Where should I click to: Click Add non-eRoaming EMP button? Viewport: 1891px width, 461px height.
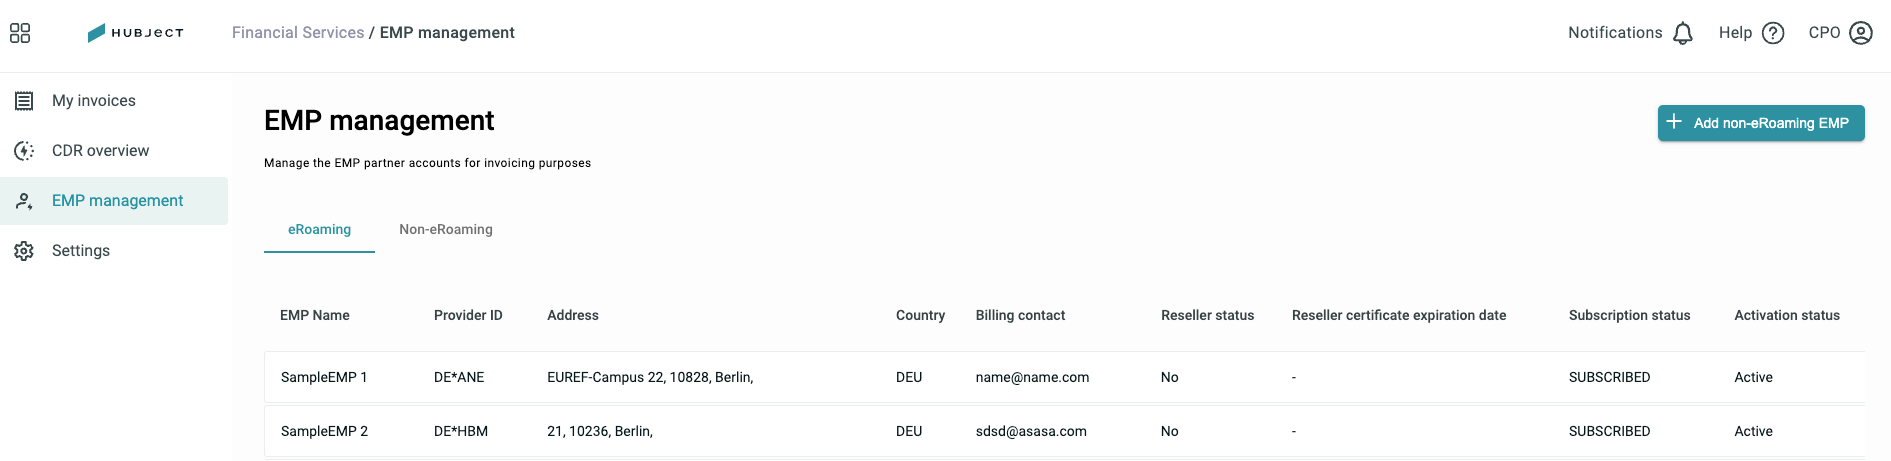click(x=1761, y=123)
